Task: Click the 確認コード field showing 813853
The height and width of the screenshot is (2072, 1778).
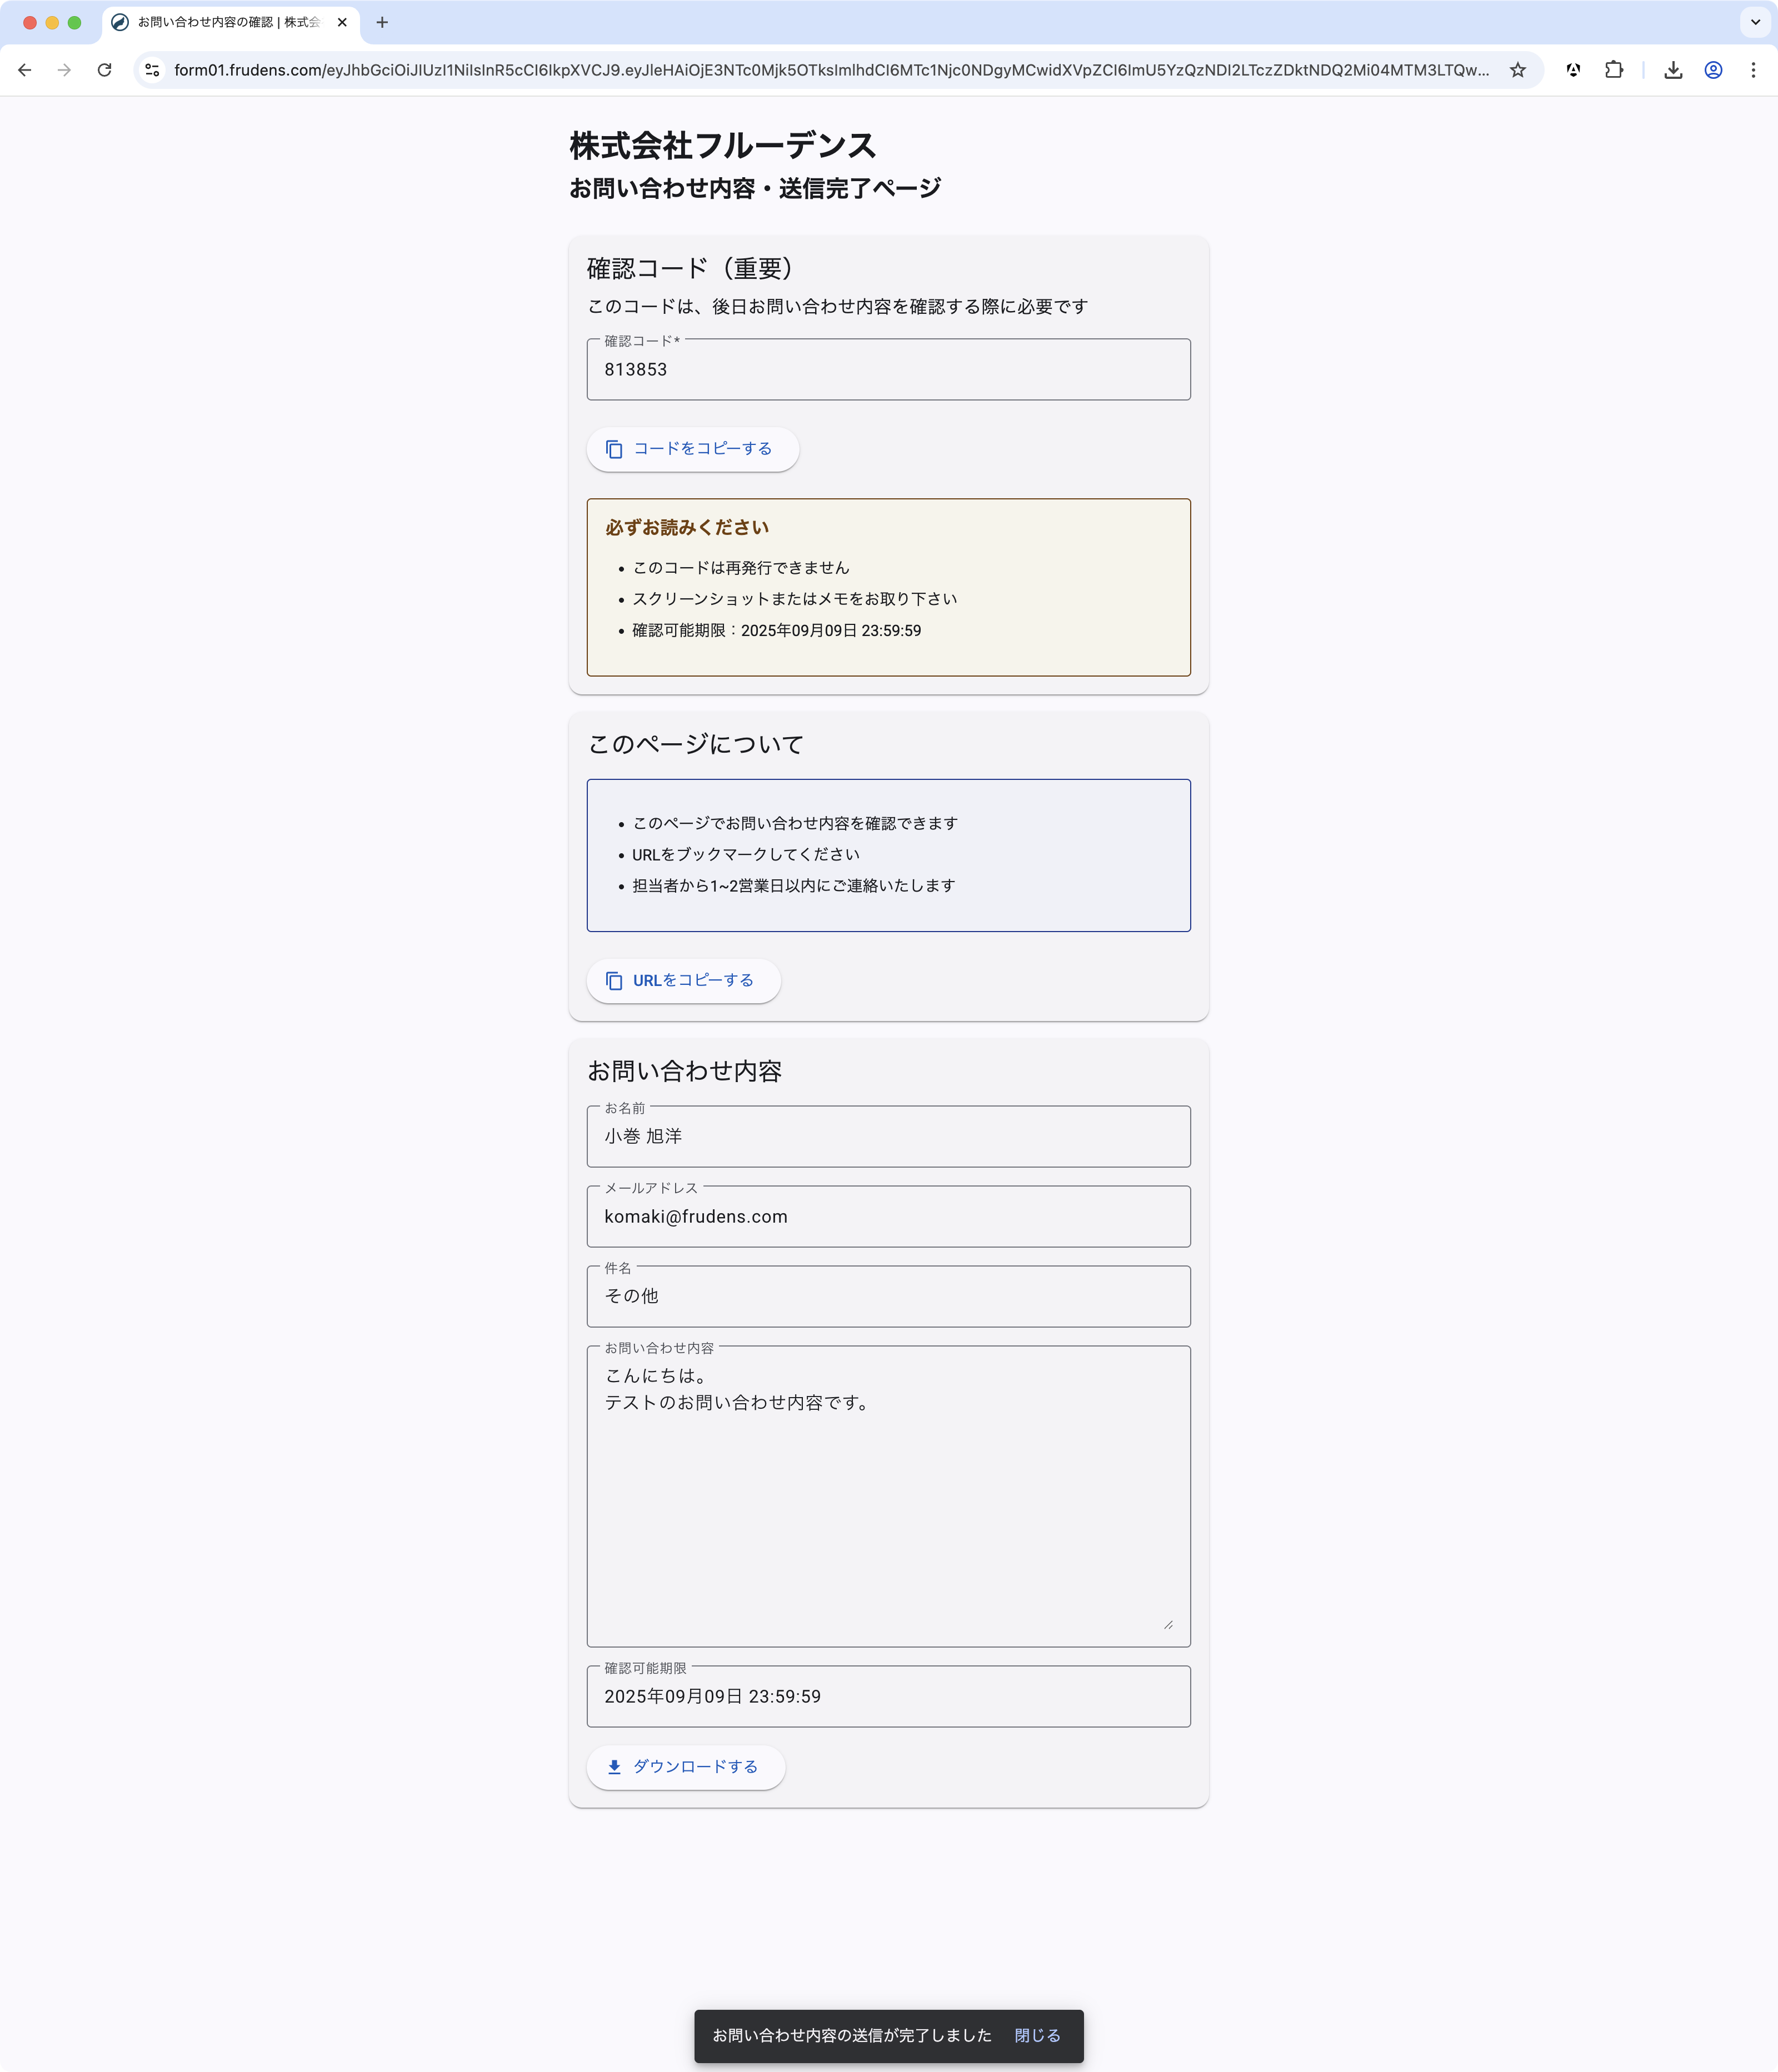Action: click(x=888, y=369)
